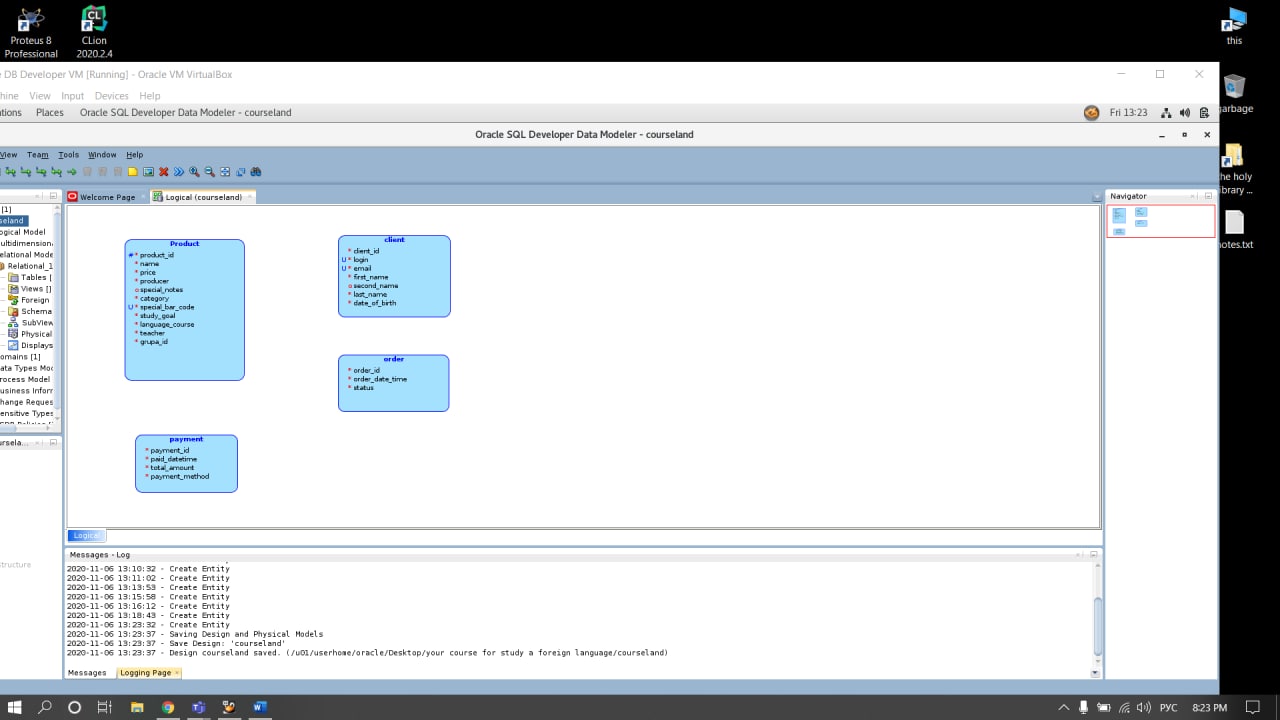This screenshot has width=1280, height=720.
Task: Minimize the Navigator panel
Action: (1208, 196)
